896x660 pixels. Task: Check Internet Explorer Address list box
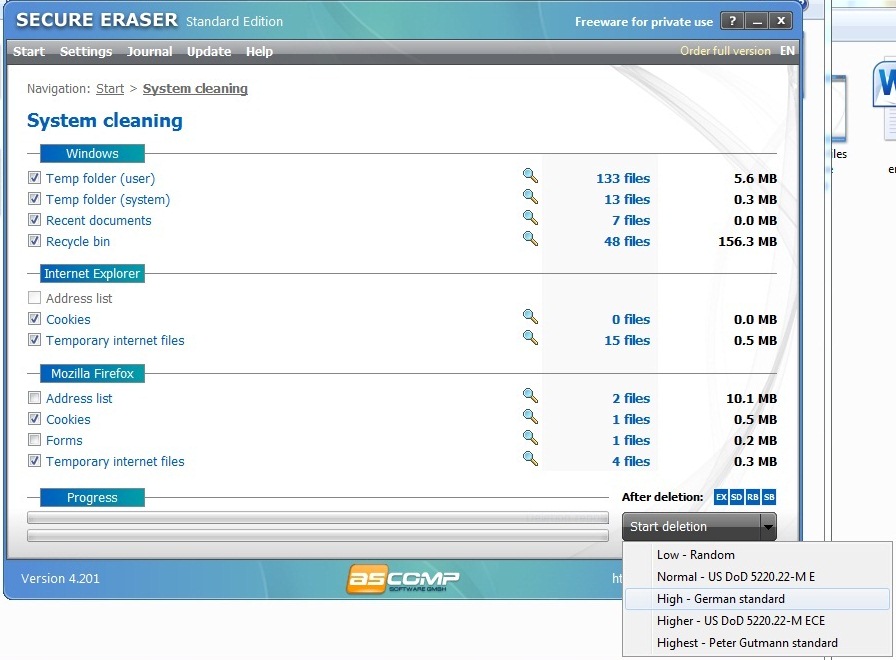[34, 298]
